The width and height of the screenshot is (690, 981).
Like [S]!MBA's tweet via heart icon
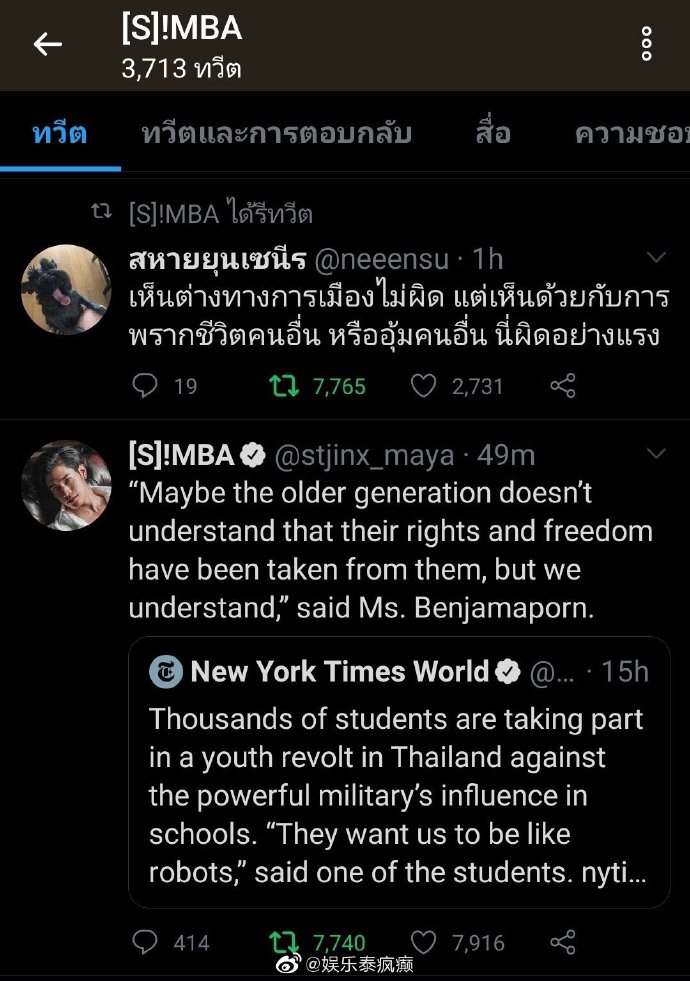coord(424,942)
